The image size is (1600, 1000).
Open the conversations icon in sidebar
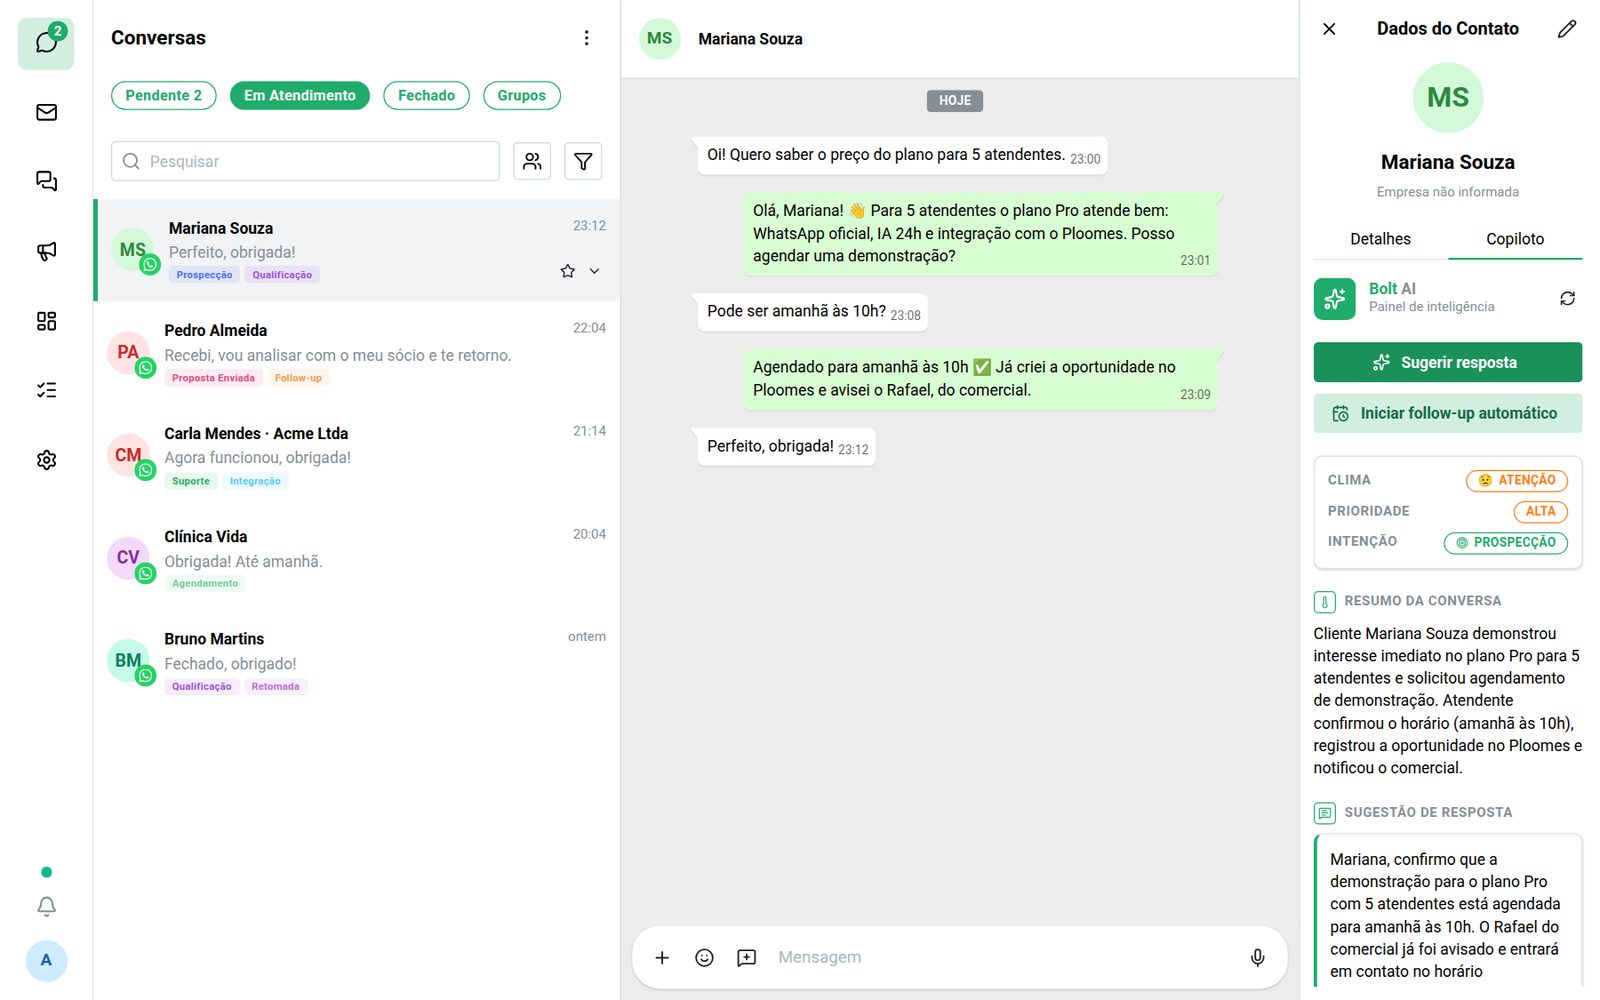click(46, 43)
